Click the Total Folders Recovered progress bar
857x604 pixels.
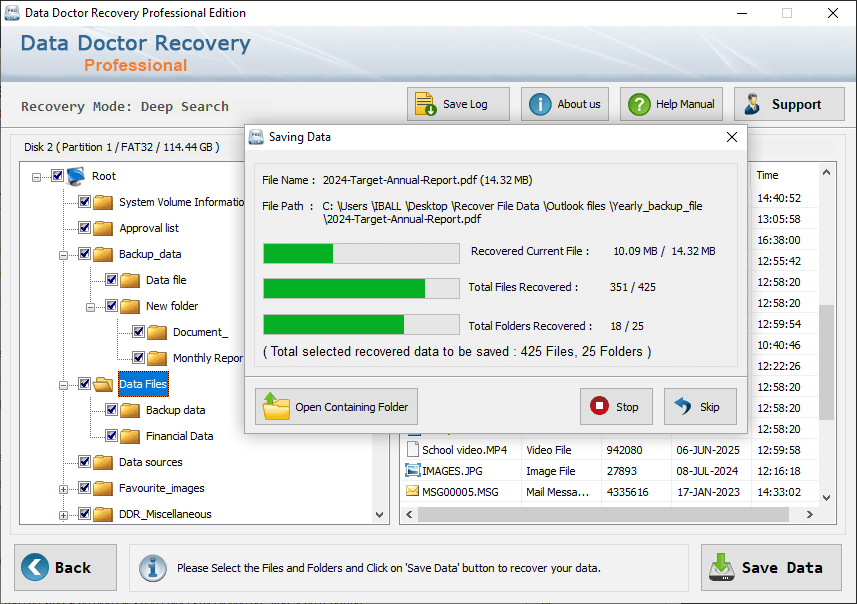pos(361,324)
